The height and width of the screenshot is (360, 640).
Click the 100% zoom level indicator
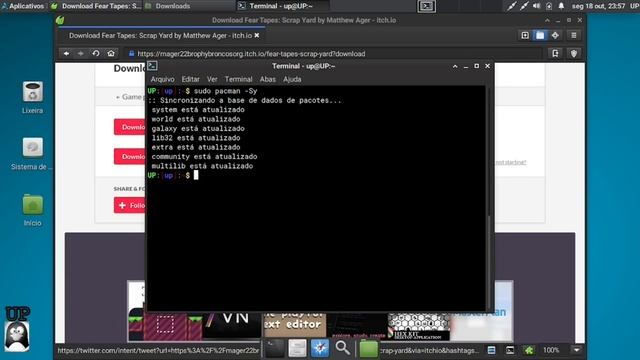551,350
